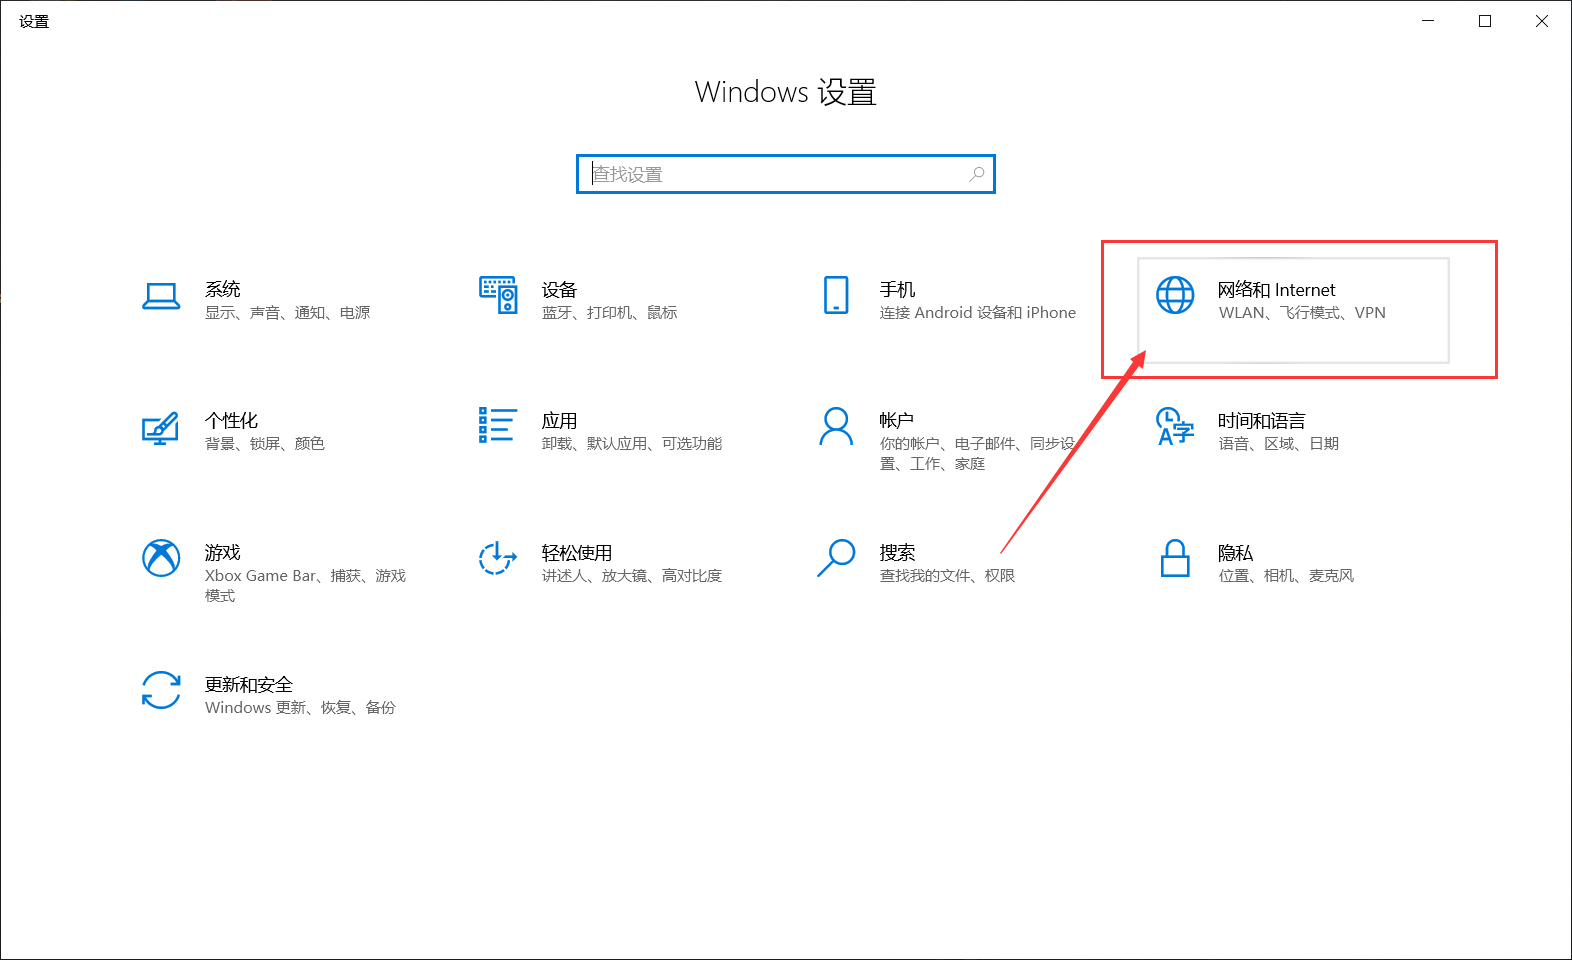Open the 设备 keyboard and speaker icon
1572x960 pixels.
(x=498, y=295)
